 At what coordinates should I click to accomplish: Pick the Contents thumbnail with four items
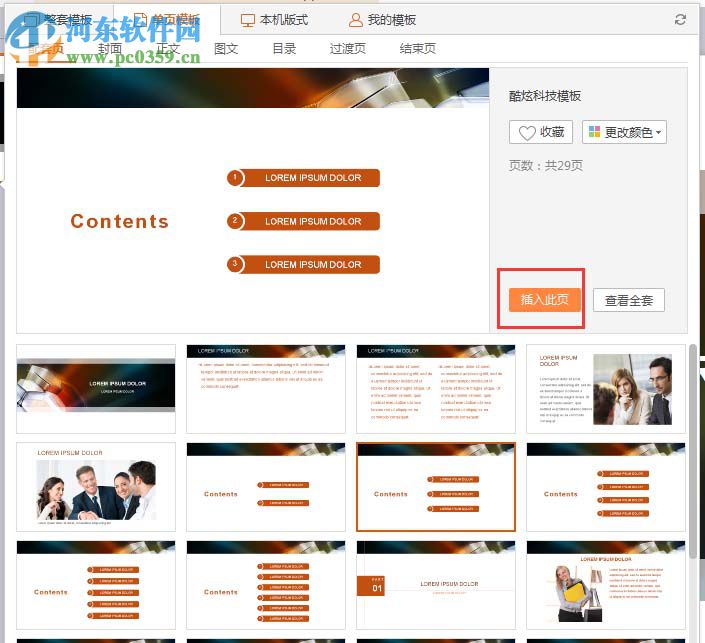tap(606, 487)
